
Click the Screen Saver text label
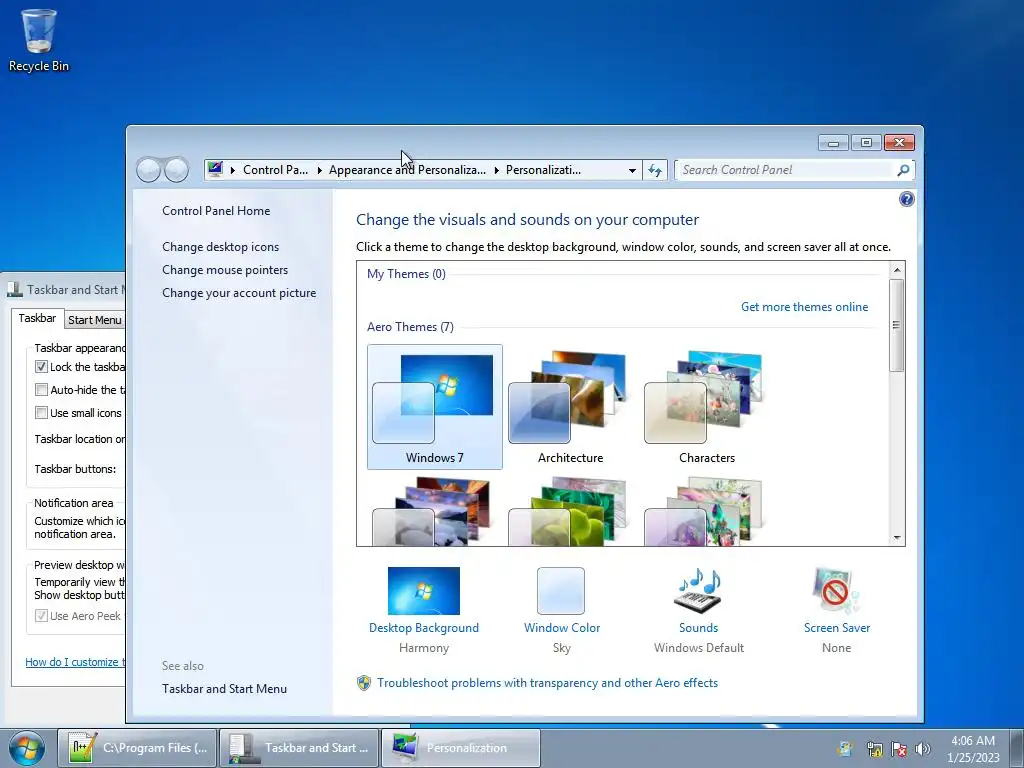click(837, 628)
